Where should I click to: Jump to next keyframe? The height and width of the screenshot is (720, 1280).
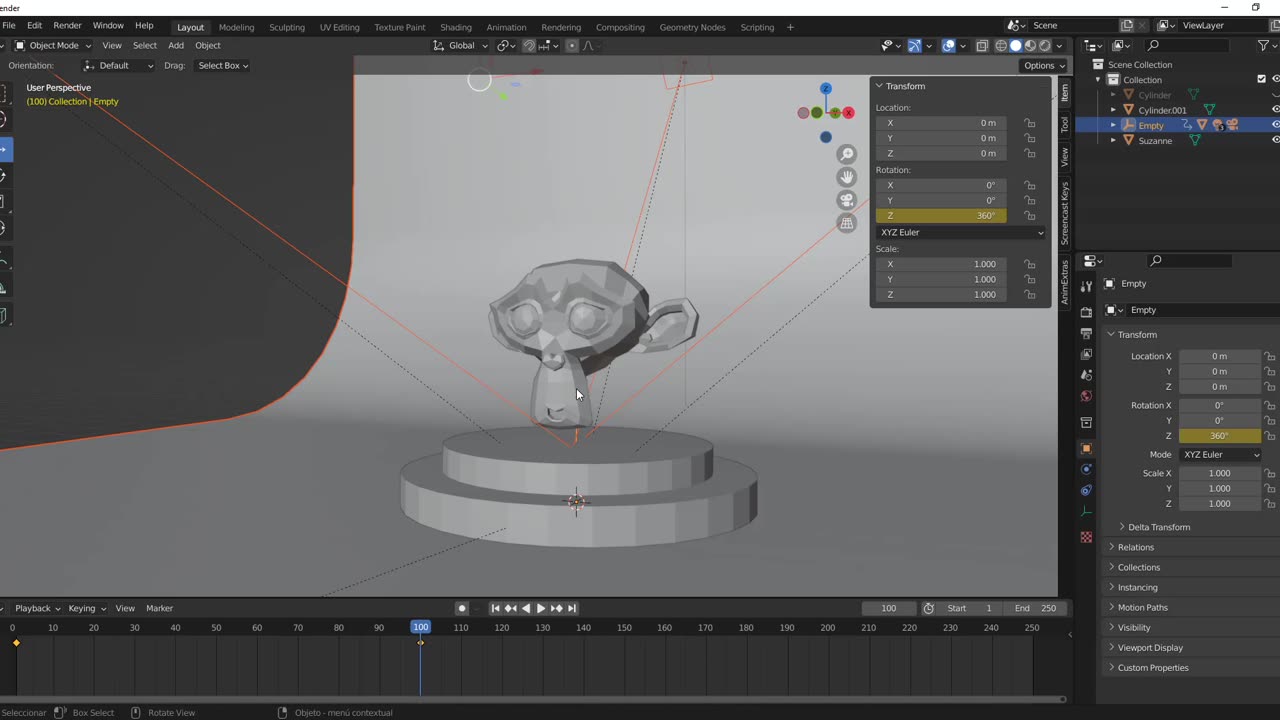pos(557,608)
